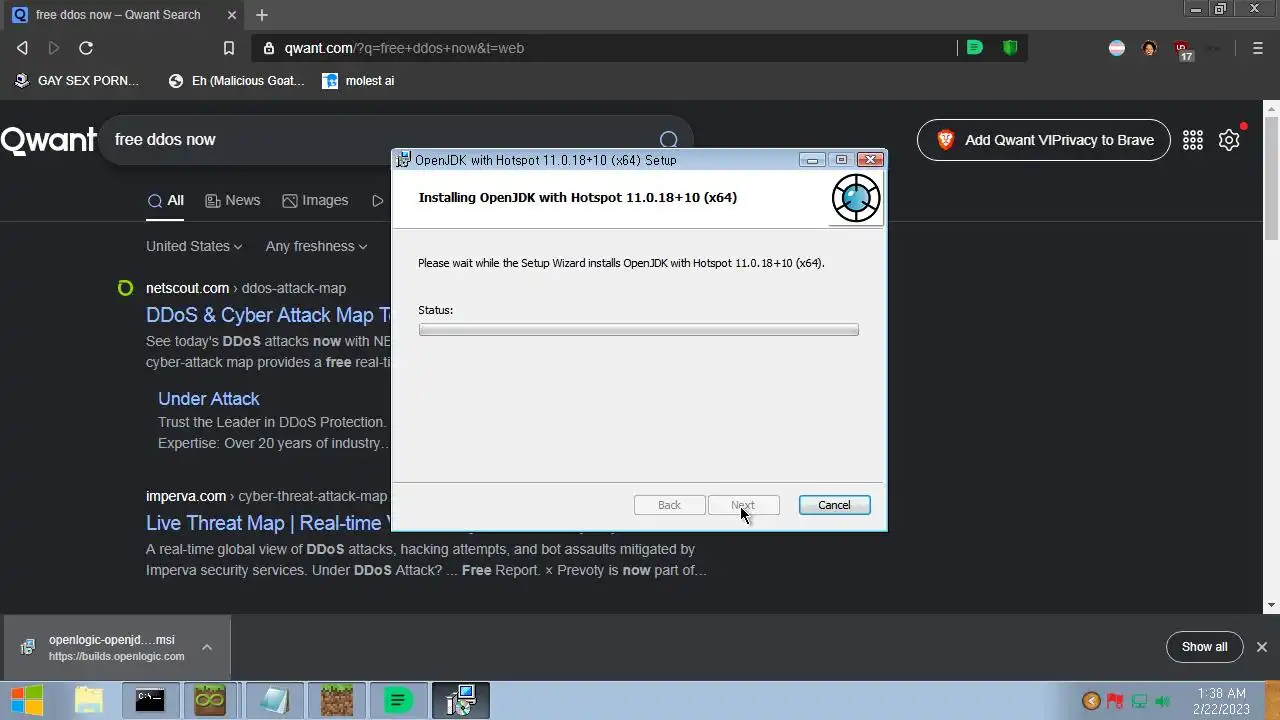The height and width of the screenshot is (720, 1280).
Task: Bookmark this page via address bar icon
Action: click(x=229, y=48)
